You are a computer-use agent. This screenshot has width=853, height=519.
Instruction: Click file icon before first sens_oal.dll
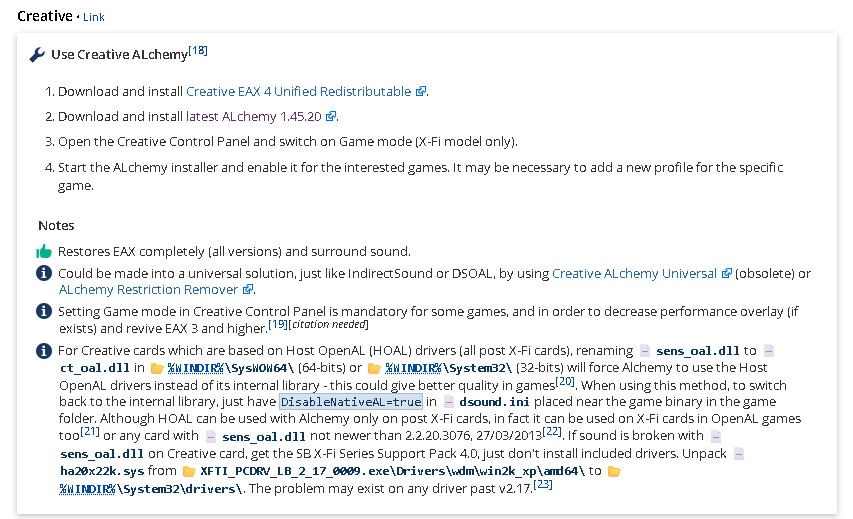(x=645, y=351)
